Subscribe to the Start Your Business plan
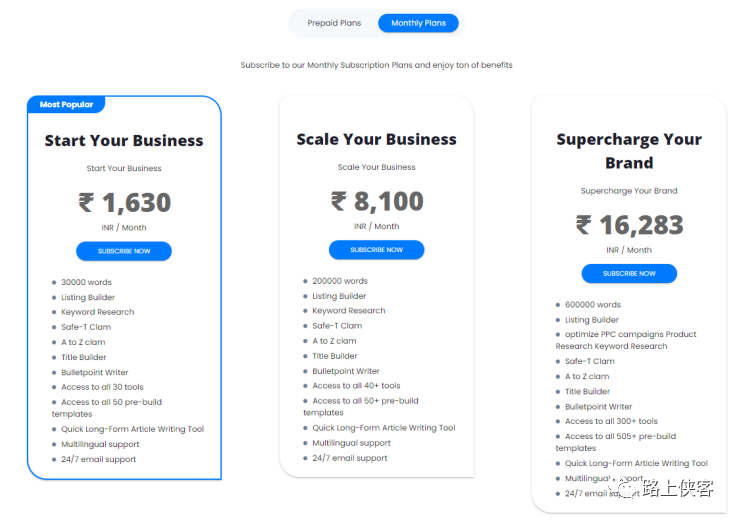Screen dimensions: 737x520 124,251
